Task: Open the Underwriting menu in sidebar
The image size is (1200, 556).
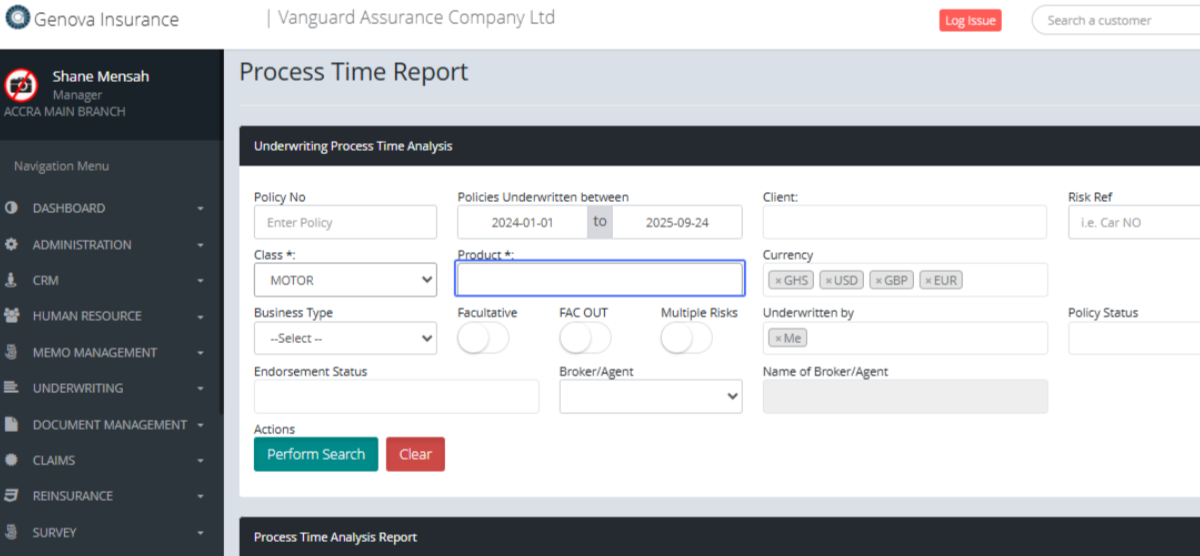Action: (x=78, y=388)
